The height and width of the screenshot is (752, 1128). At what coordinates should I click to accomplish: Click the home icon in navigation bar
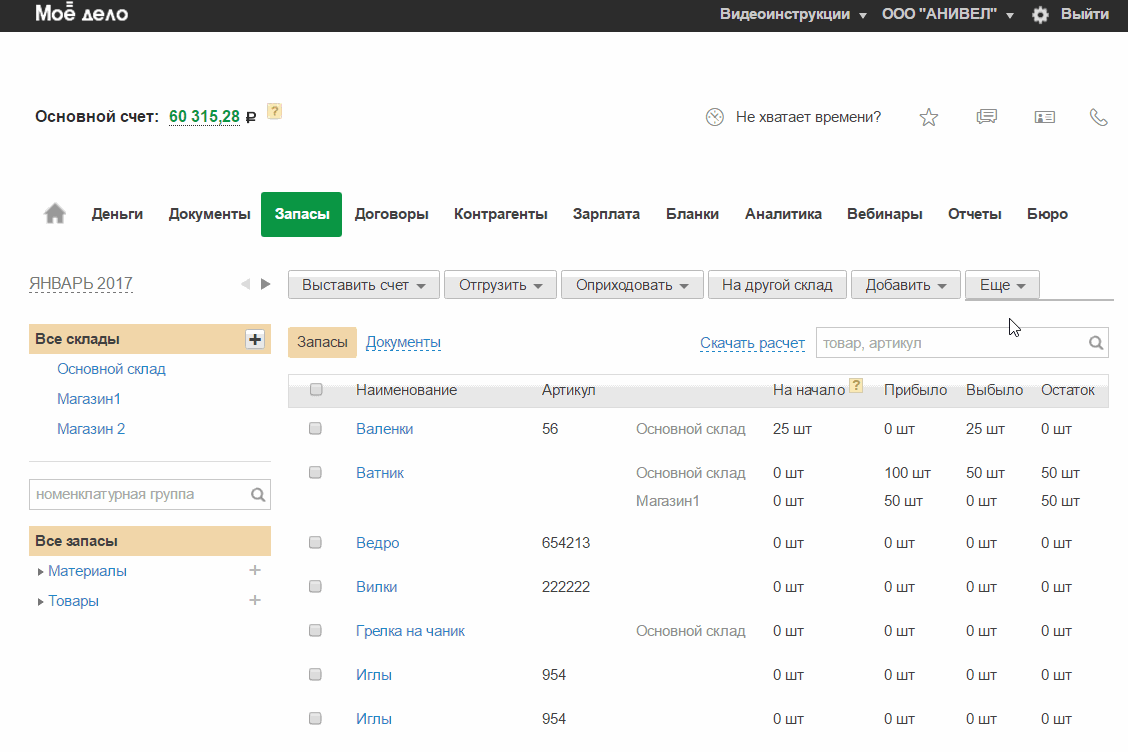pyautogui.click(x=55, y=214)
